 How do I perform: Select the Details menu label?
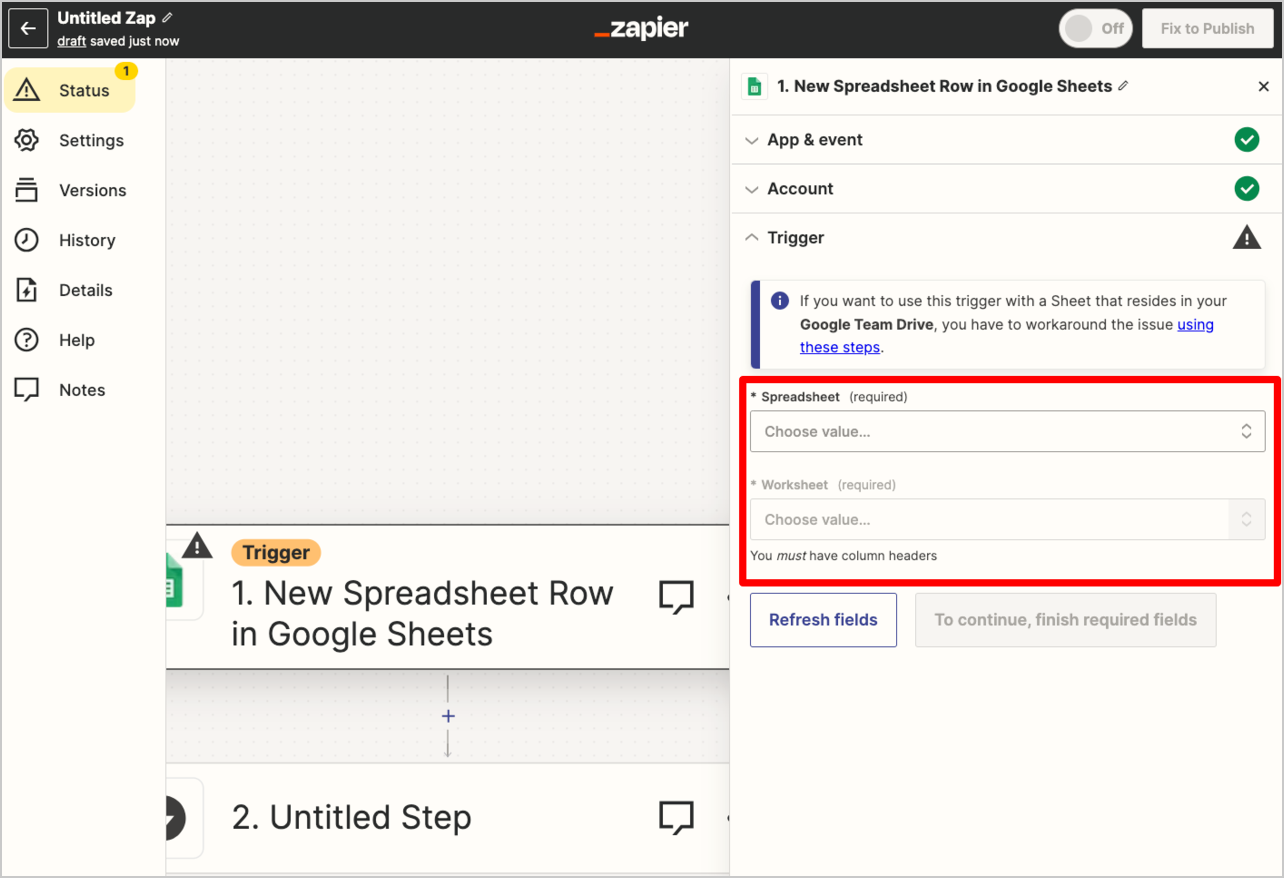pos(86,290)
